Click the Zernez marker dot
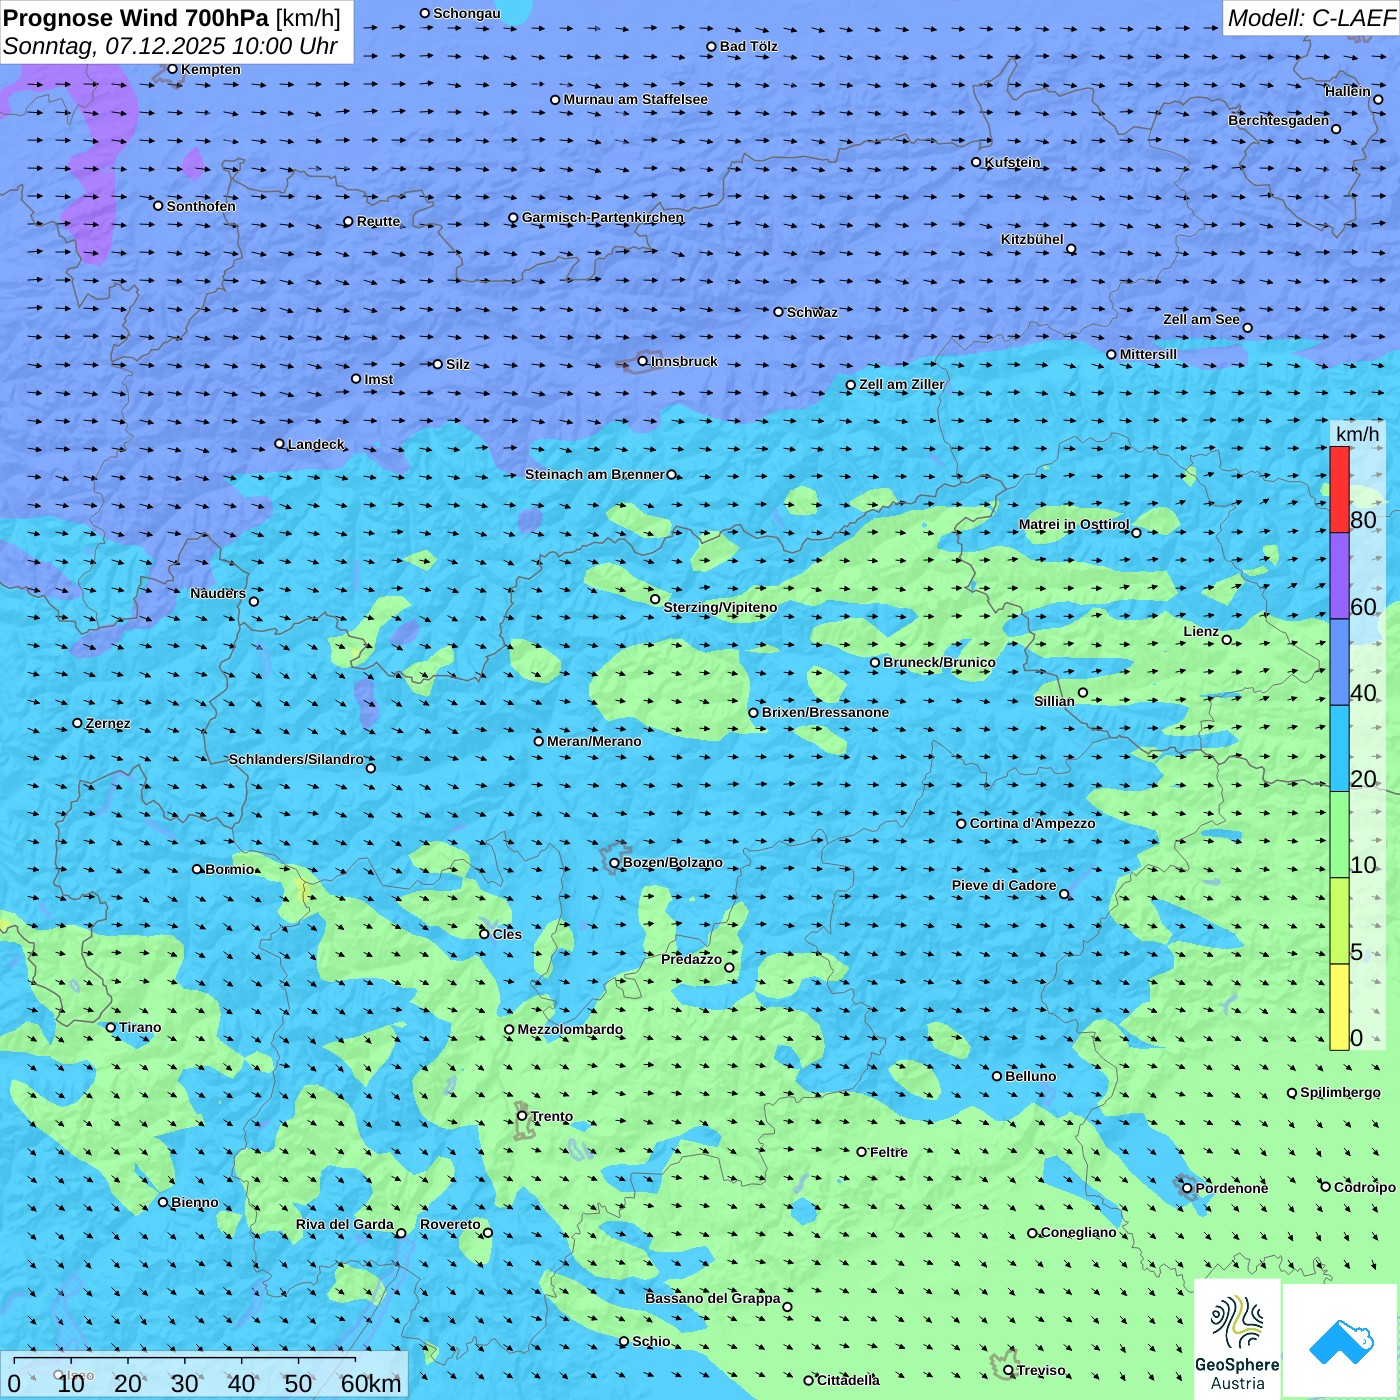This screenshot has width=1400, height=1400. pos(77,723)
